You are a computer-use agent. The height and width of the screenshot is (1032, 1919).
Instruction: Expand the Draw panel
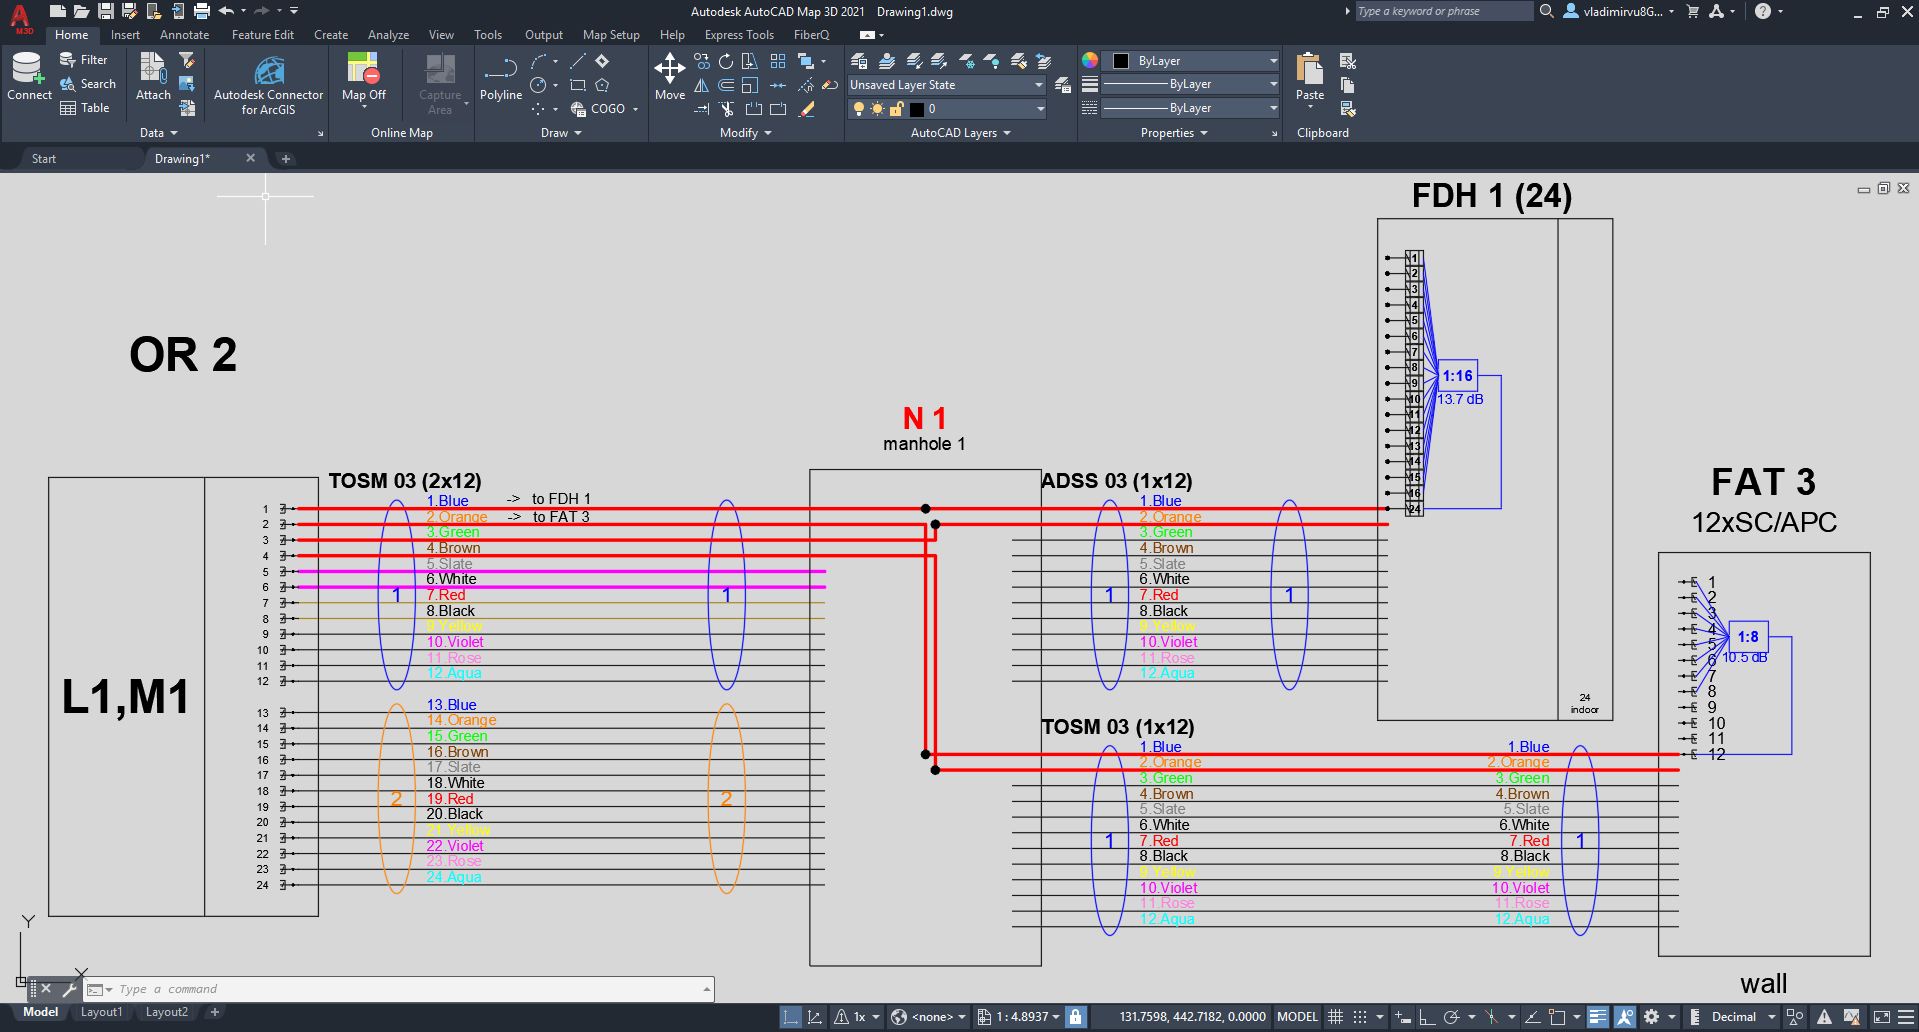coord(561,133)
